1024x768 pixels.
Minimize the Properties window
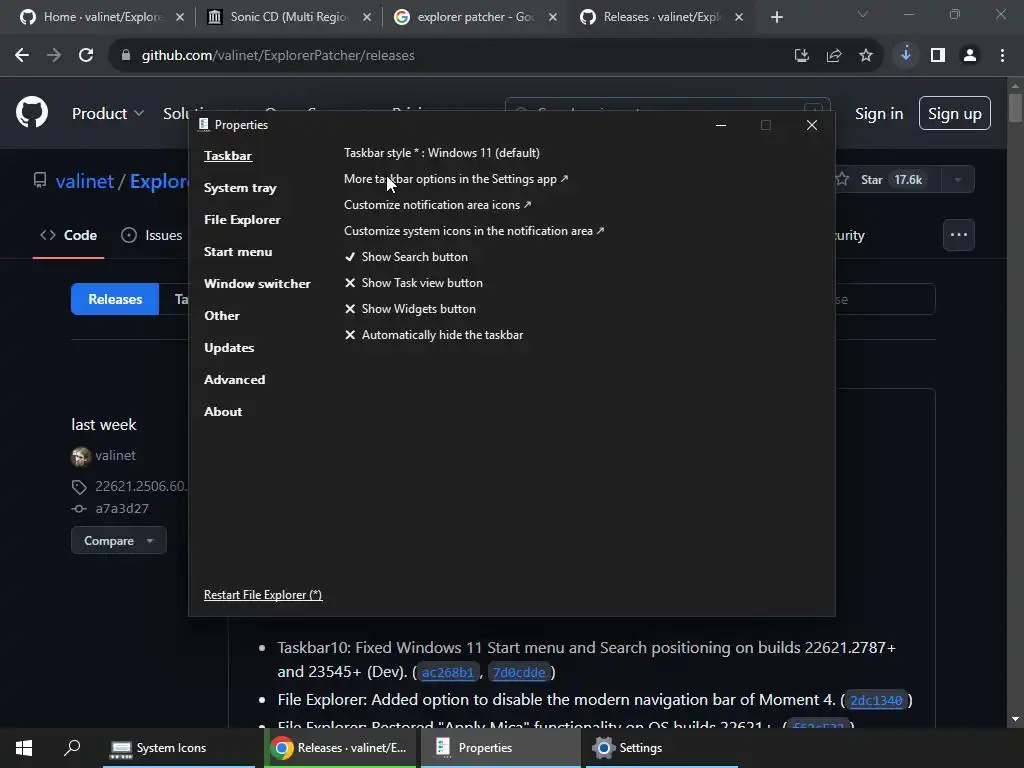[721, 125]
